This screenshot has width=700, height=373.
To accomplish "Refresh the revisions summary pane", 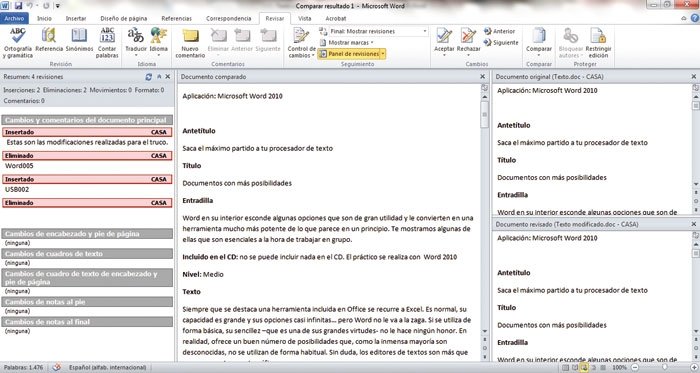I will [x=149, y=77].
